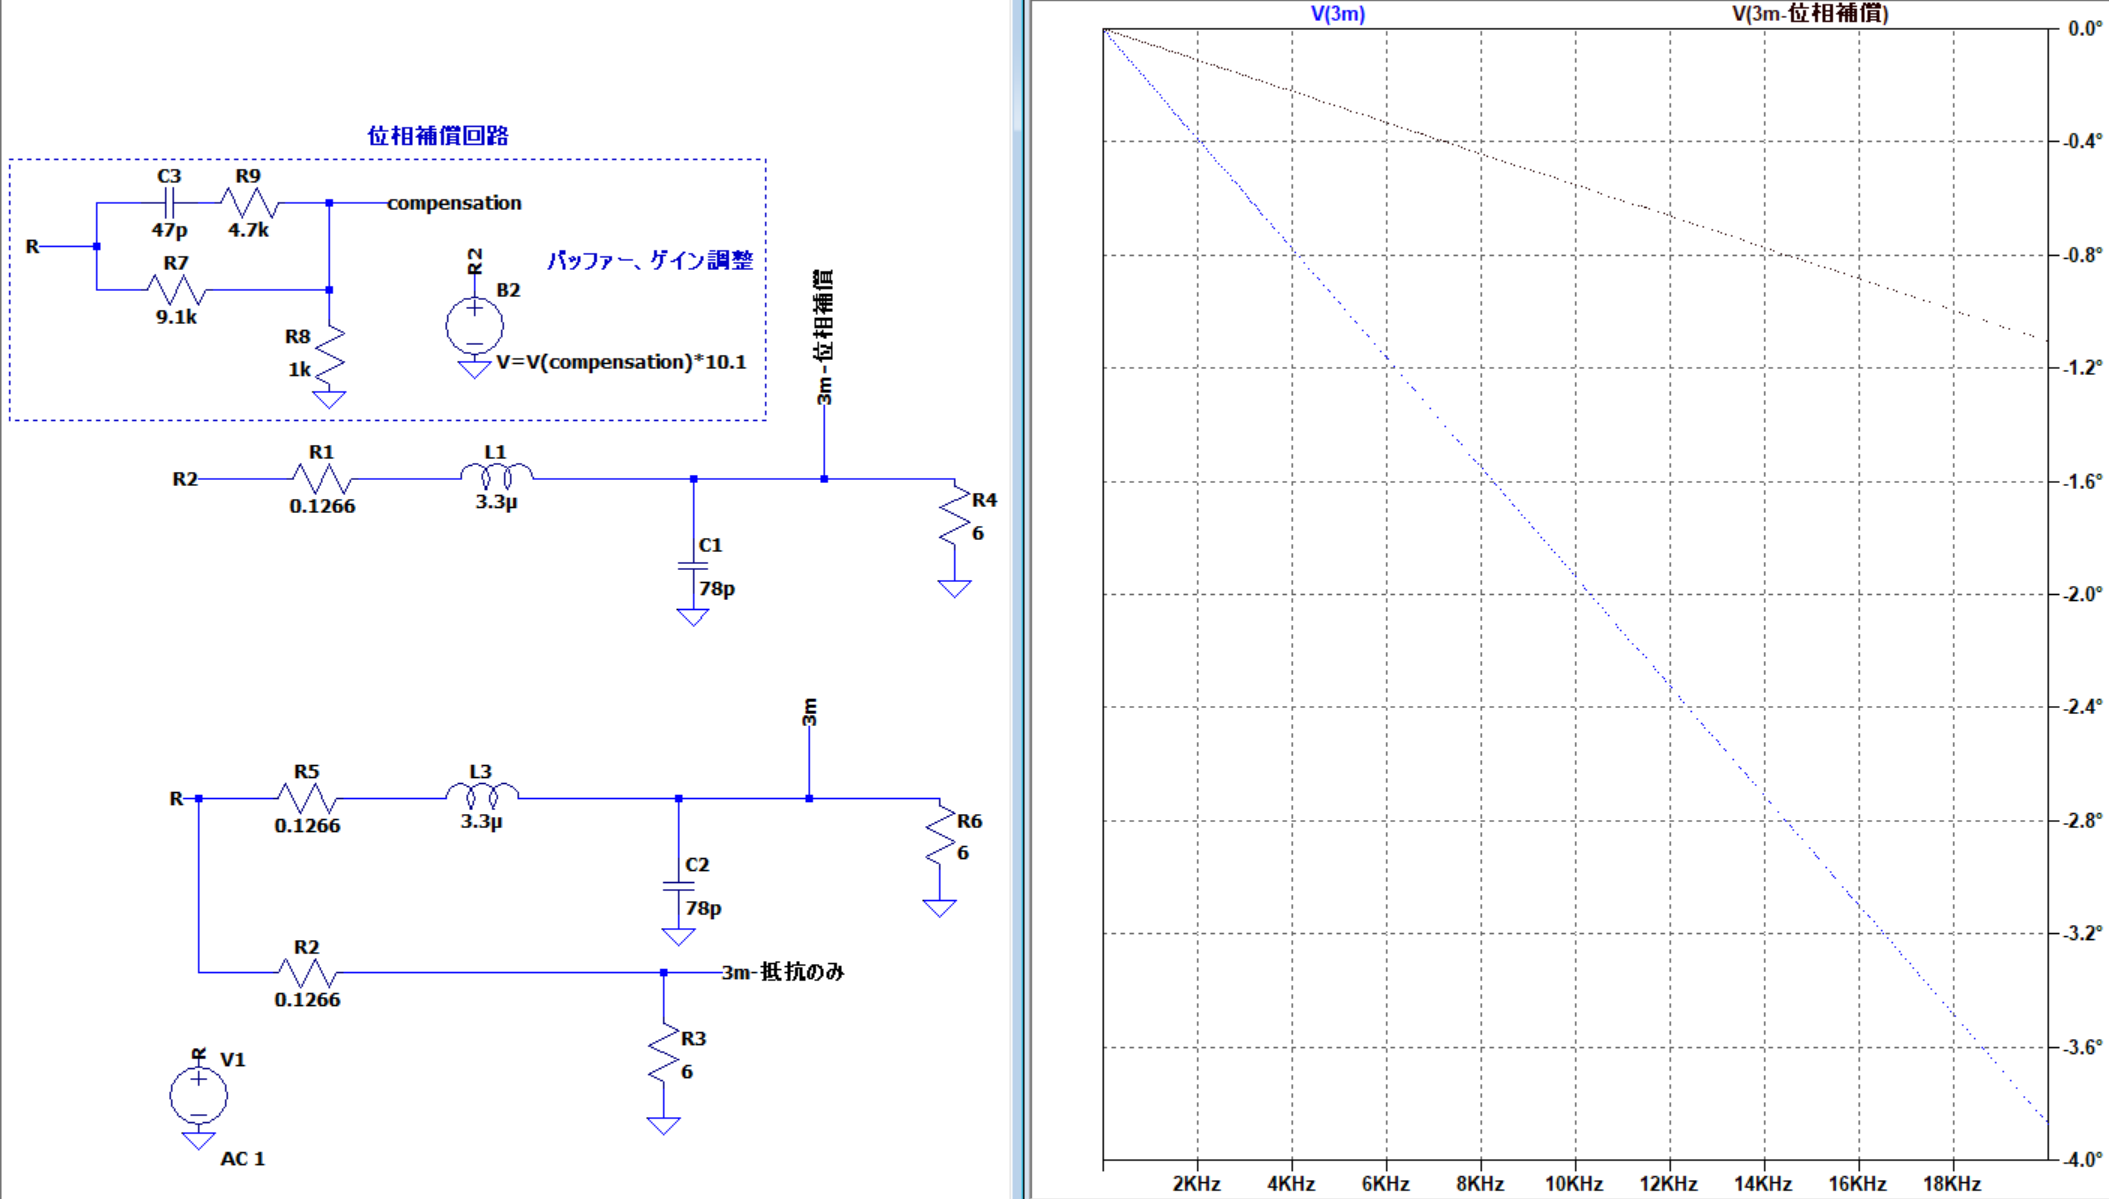Screen dimensions: 2109x1199
Task: Select the L1 inductor symbol
Action: (496, 475)
